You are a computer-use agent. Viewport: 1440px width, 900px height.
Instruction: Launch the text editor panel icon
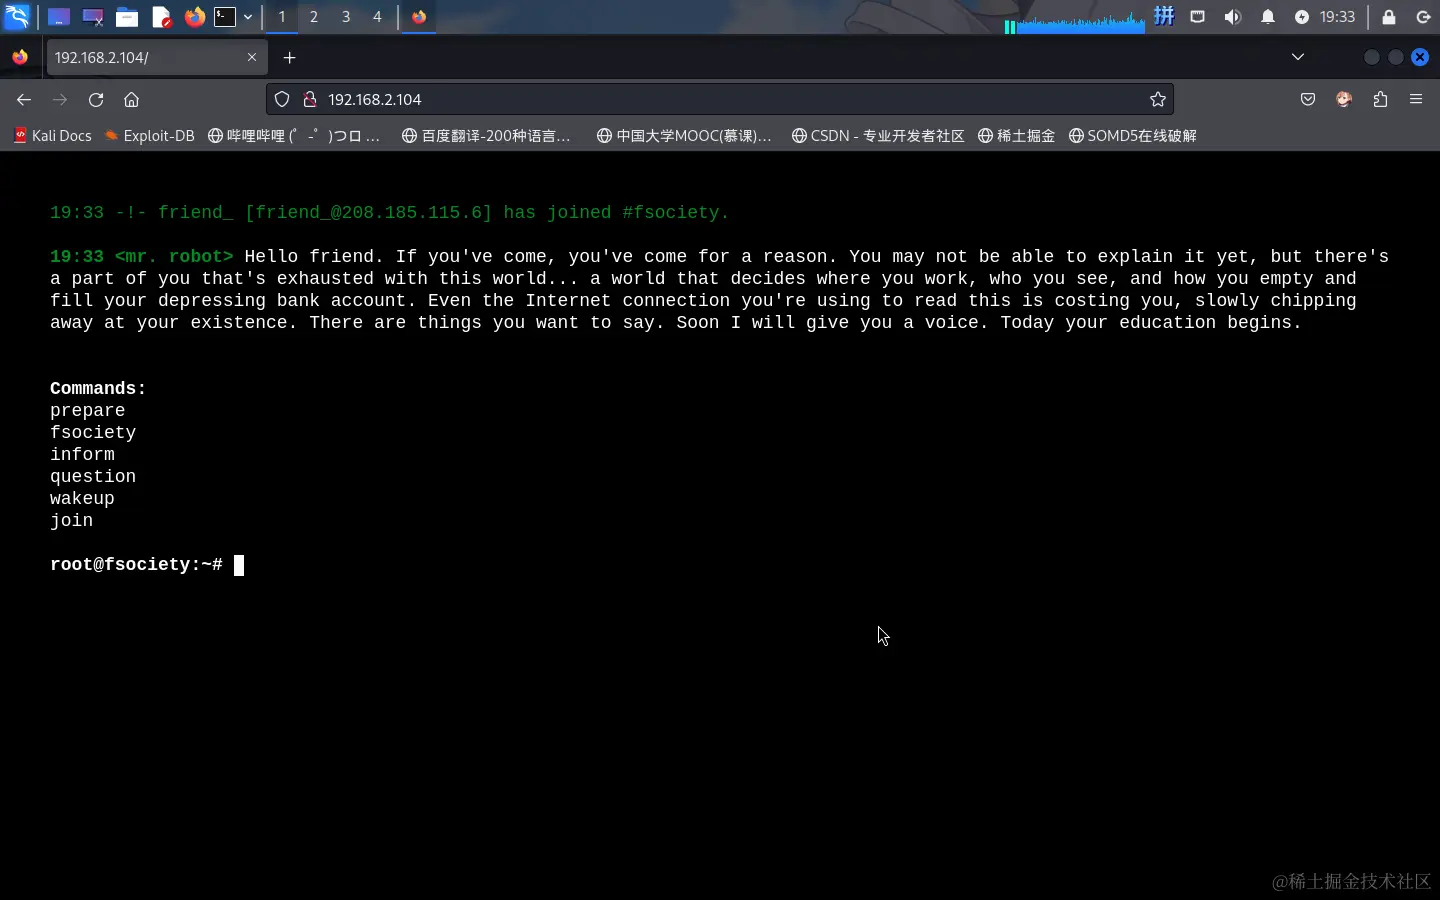click(x=161, y=17)
